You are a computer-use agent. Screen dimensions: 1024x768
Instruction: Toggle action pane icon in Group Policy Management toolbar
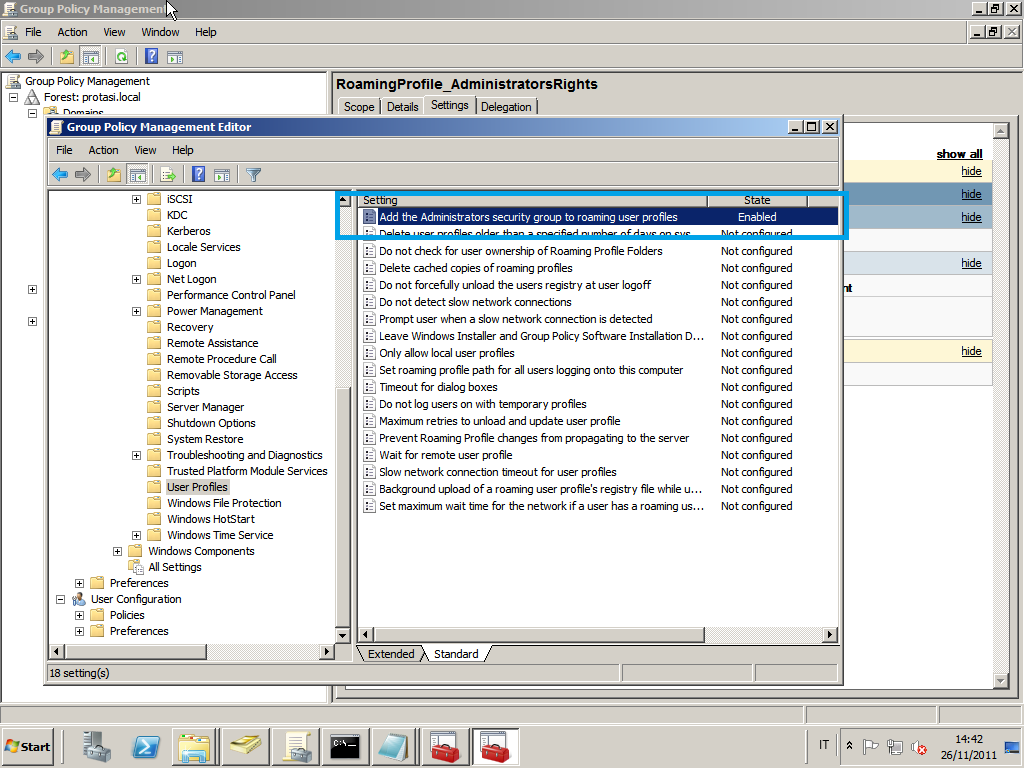pyautogui.click(x=175, y=57)
